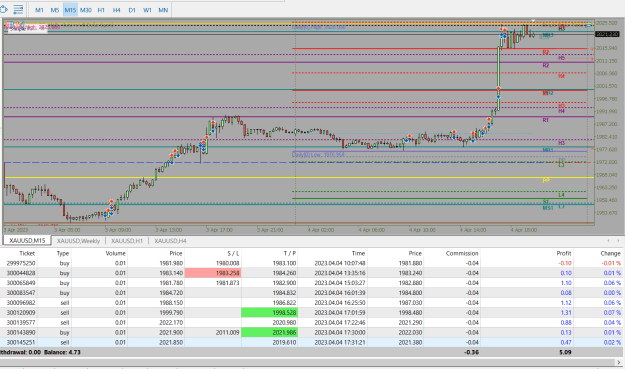The height and width of the screenshot is (369, 625).
Task: Click the red-highlighted S/L cell 1983.258
Action: 213,273
